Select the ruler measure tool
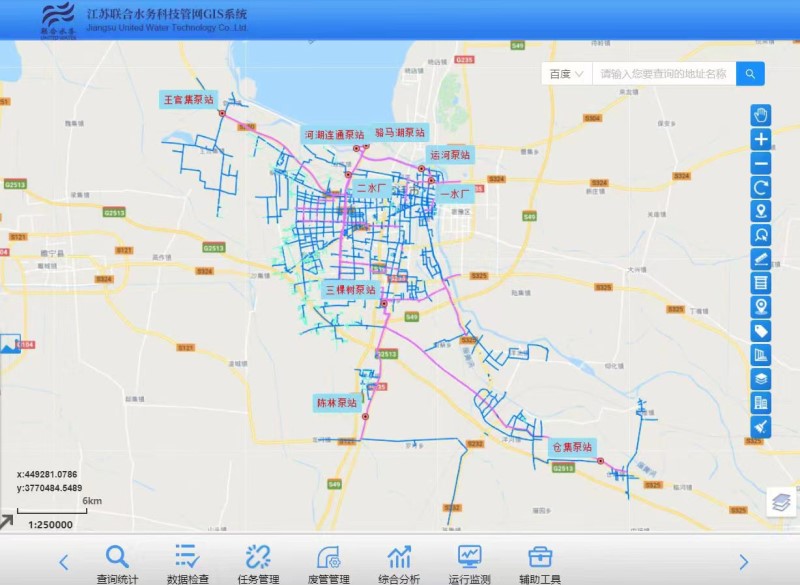 (x=760, y=259)
